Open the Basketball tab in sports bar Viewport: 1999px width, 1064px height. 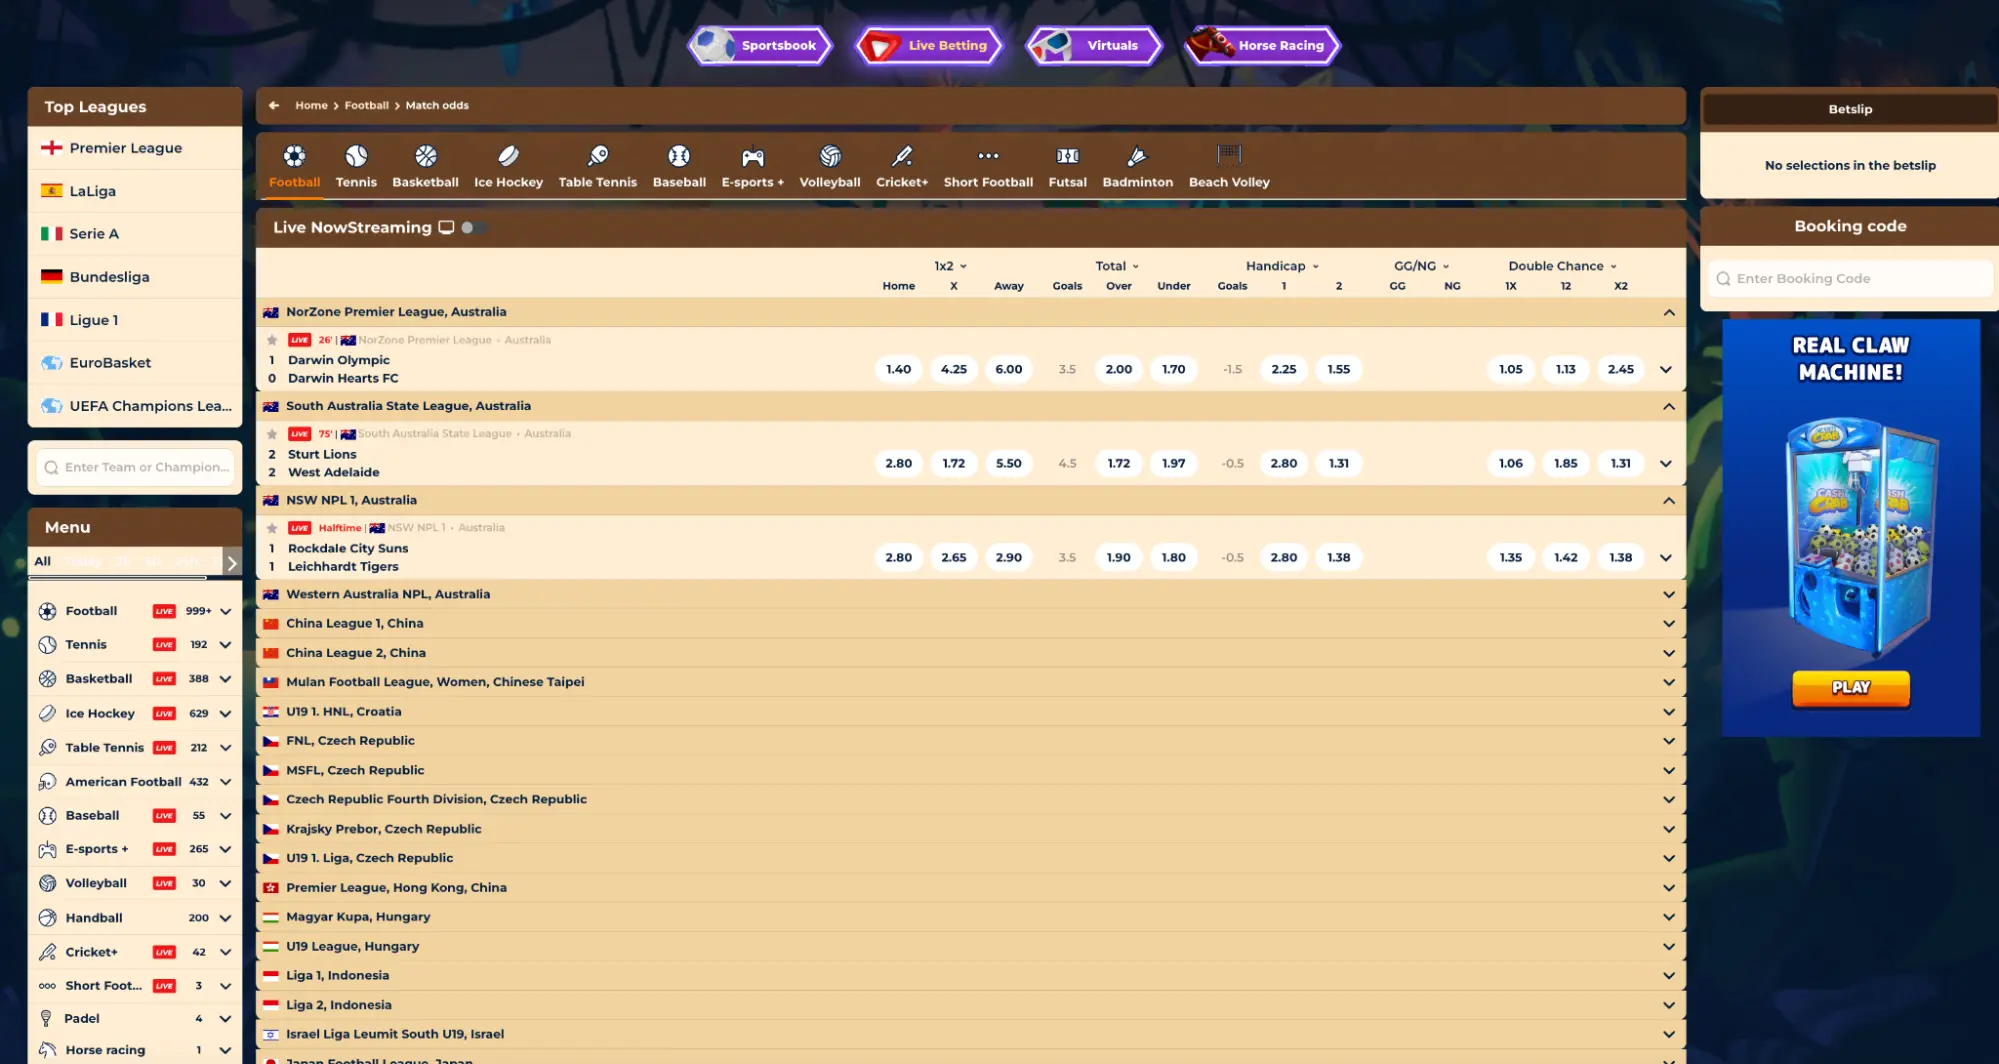pos(425,165)
